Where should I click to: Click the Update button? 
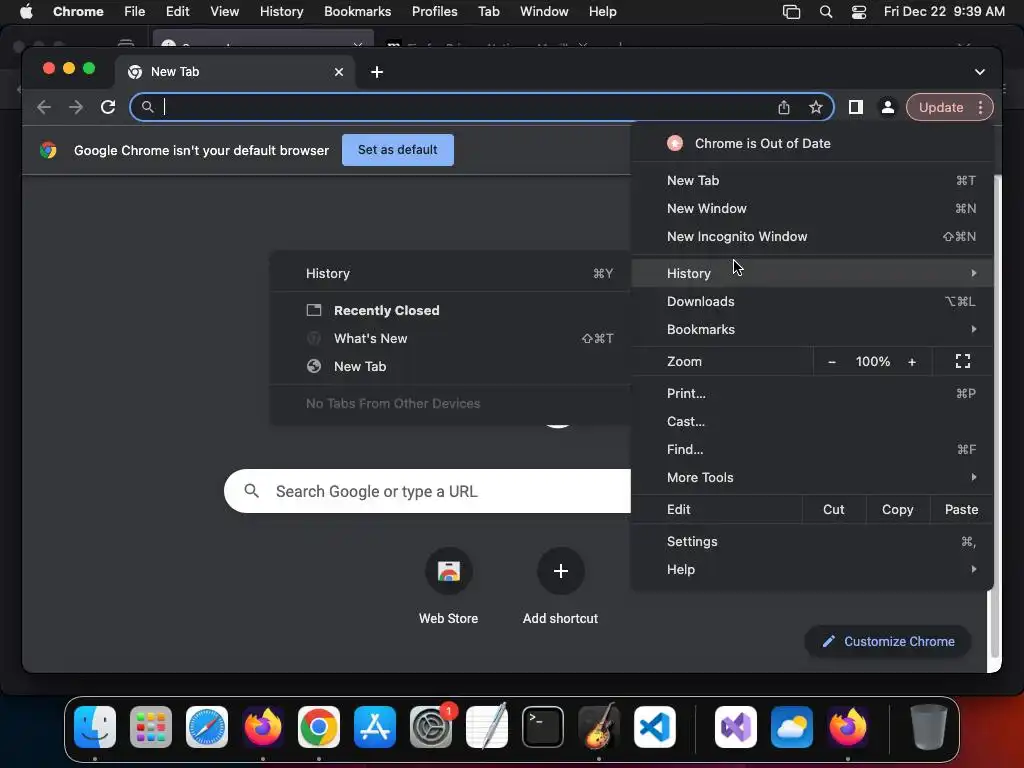[940, 107]
